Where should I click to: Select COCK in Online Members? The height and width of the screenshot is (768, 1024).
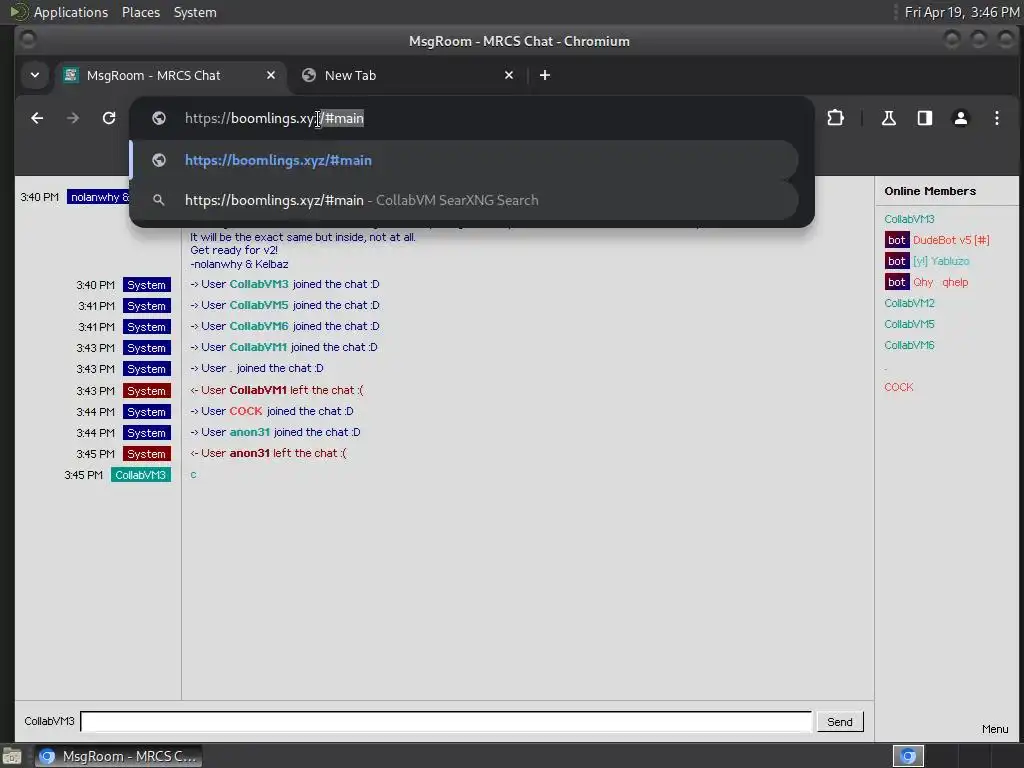coord(899,387)
